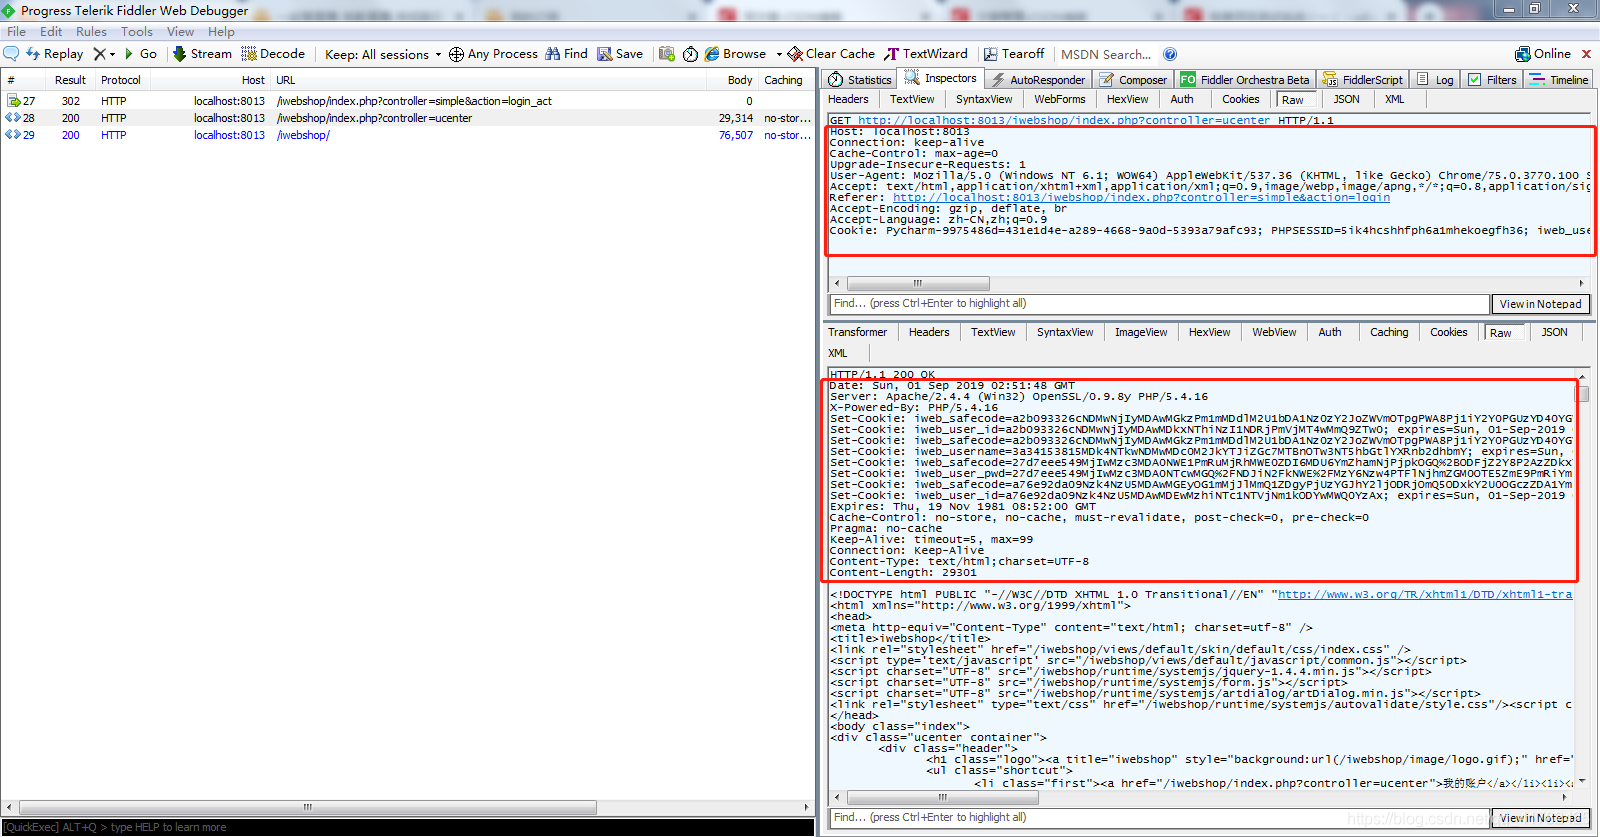Switch to the Inspectors tab
The image size is (1600, 837).
pyautogui.click(x=941, y=78)
